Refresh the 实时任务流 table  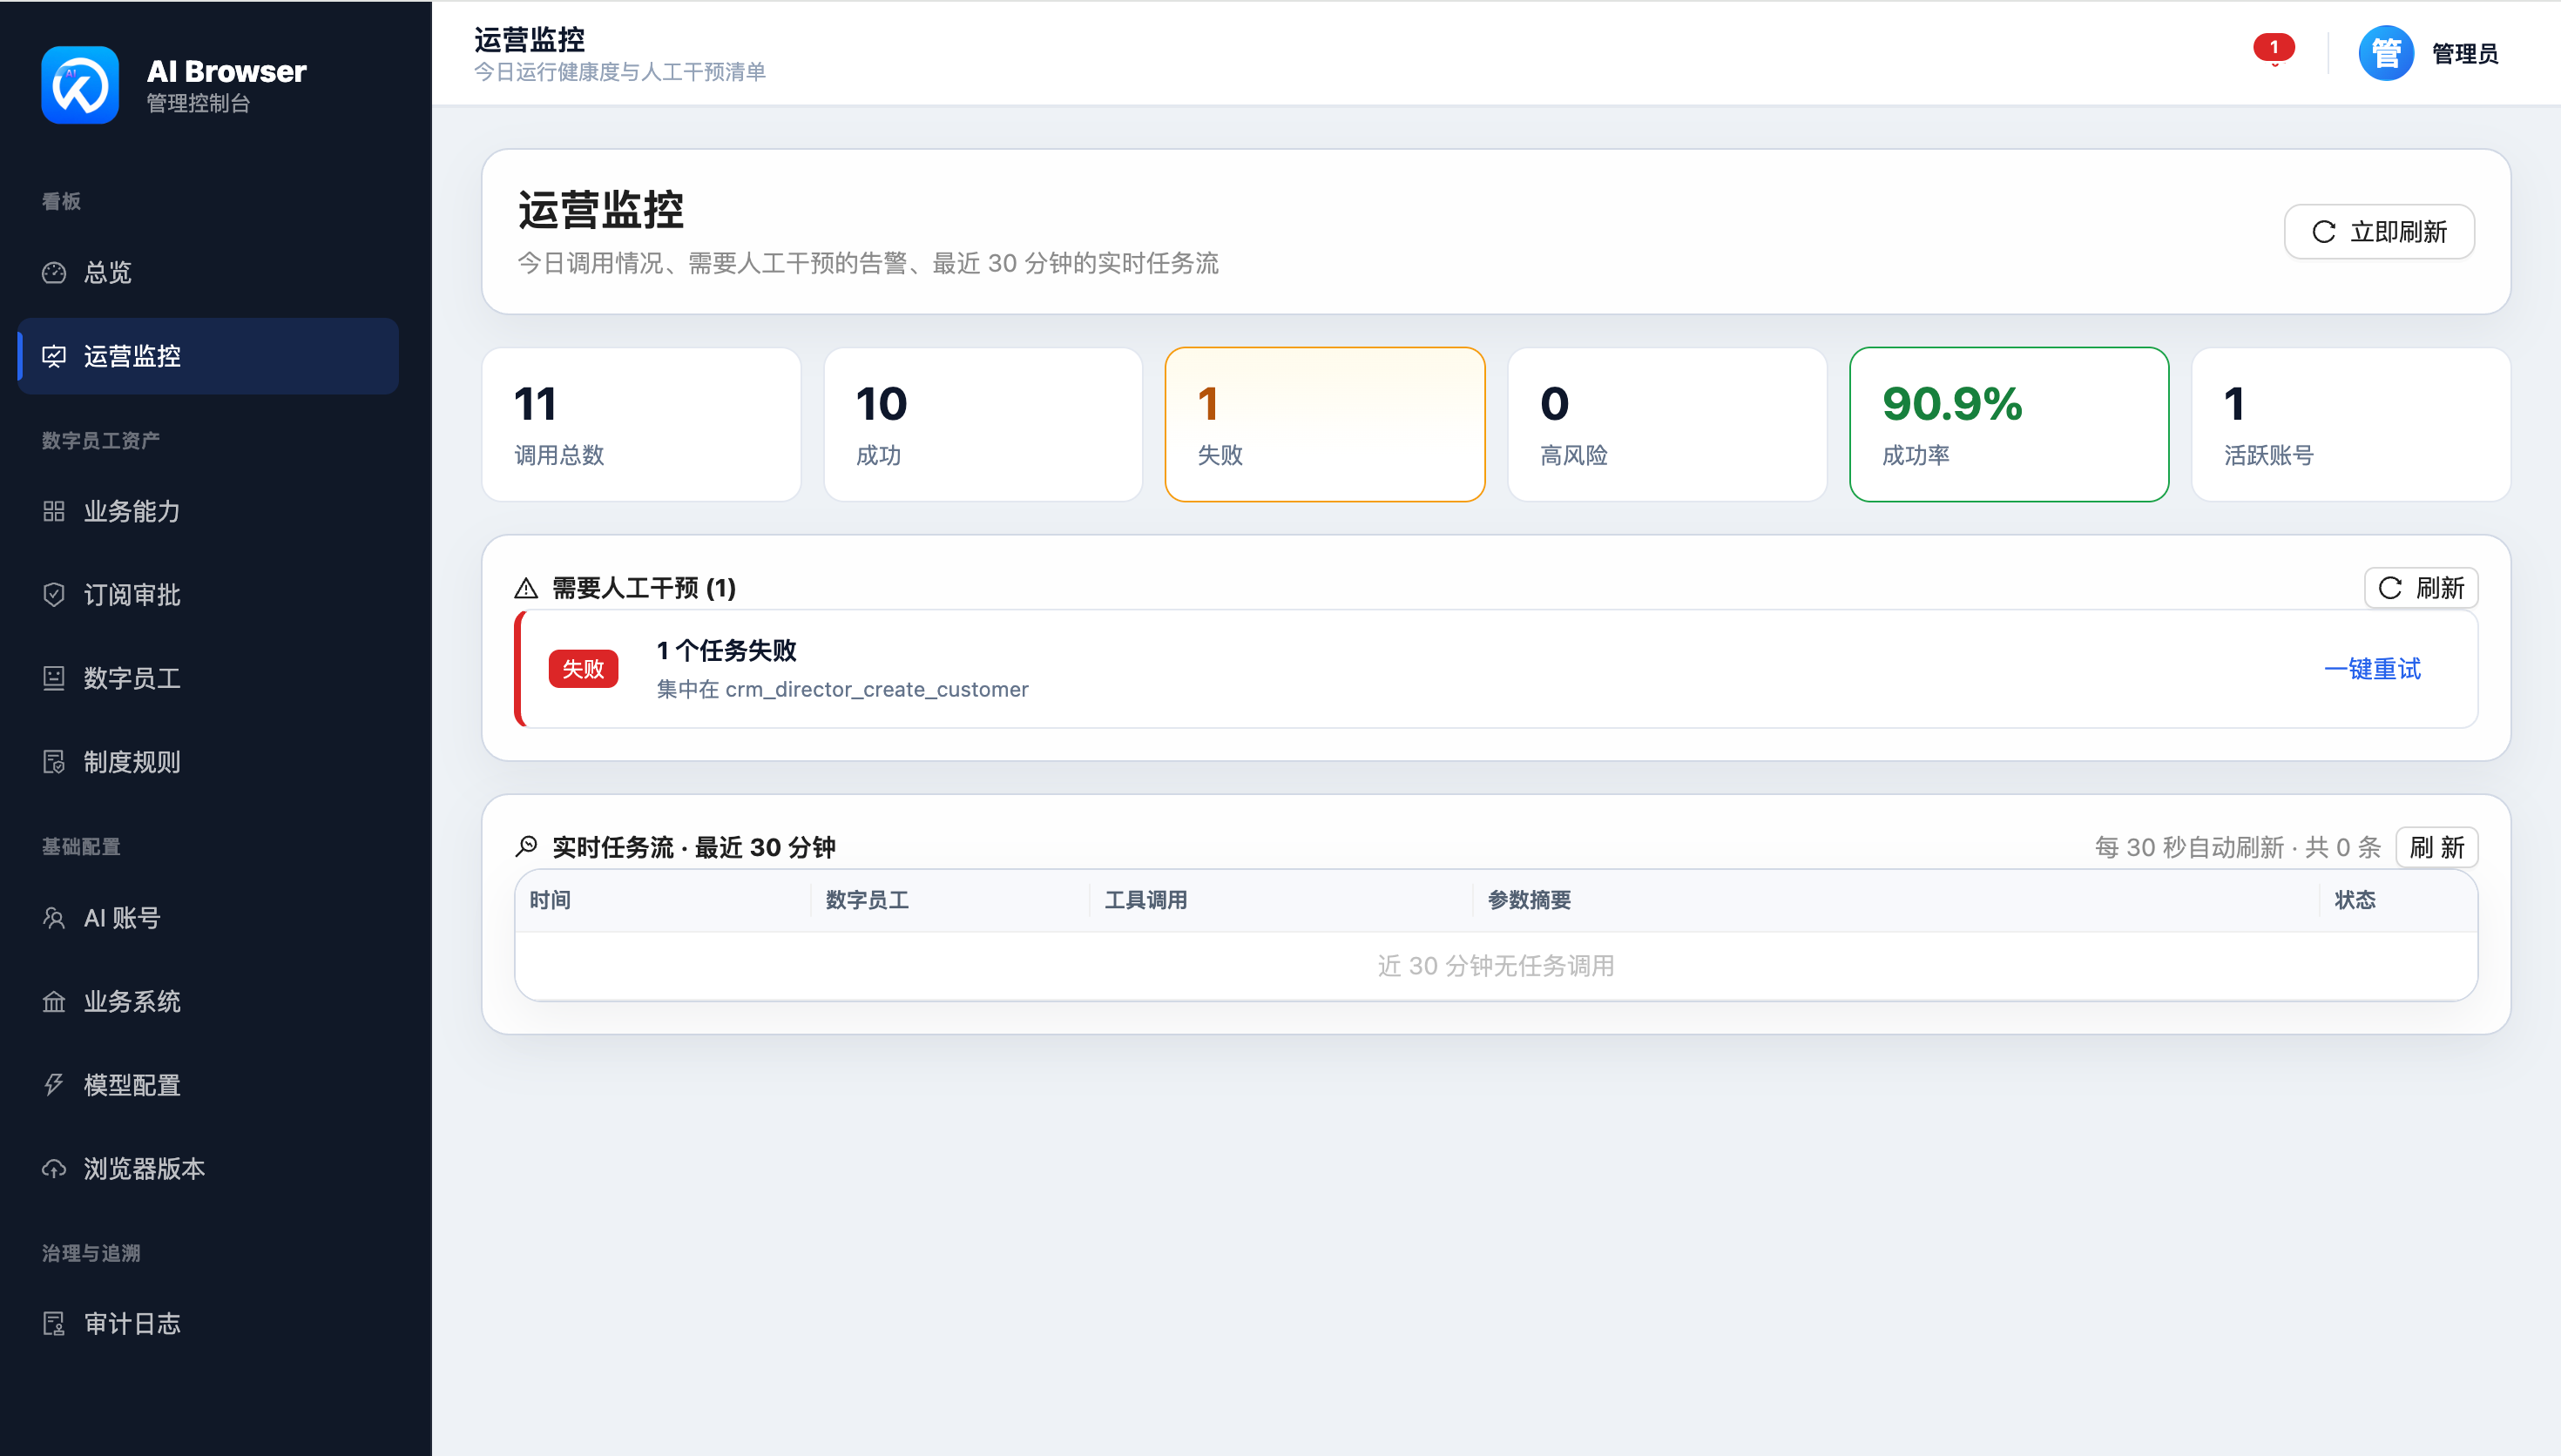[x=2436, y=847]
